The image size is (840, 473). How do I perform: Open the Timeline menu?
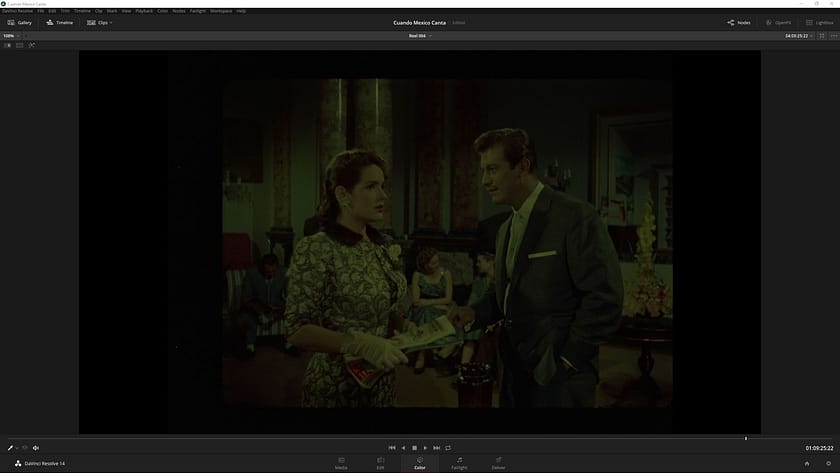click(x=82, y=11)
